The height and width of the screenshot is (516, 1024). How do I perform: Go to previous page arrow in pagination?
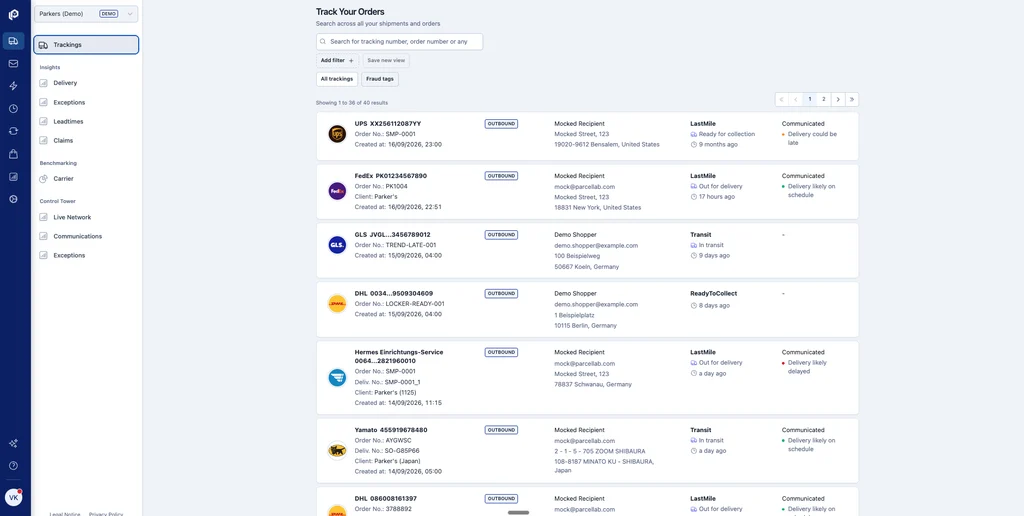795,99
